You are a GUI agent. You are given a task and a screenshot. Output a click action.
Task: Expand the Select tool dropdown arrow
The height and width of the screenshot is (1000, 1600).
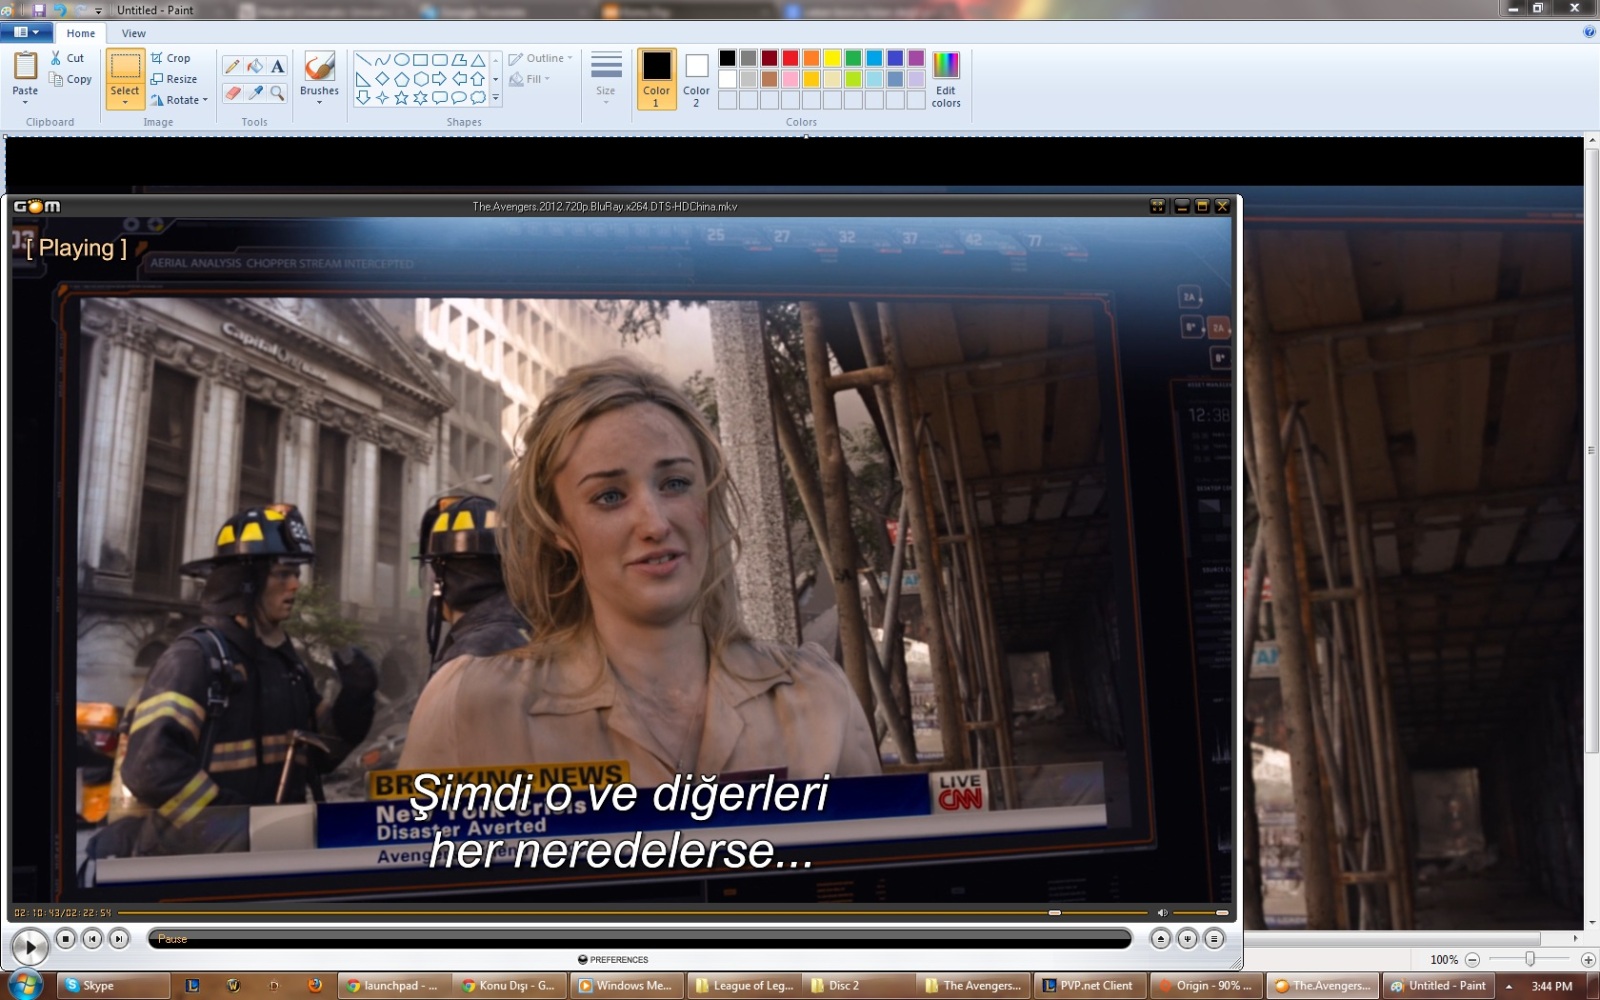click(125, 102)
